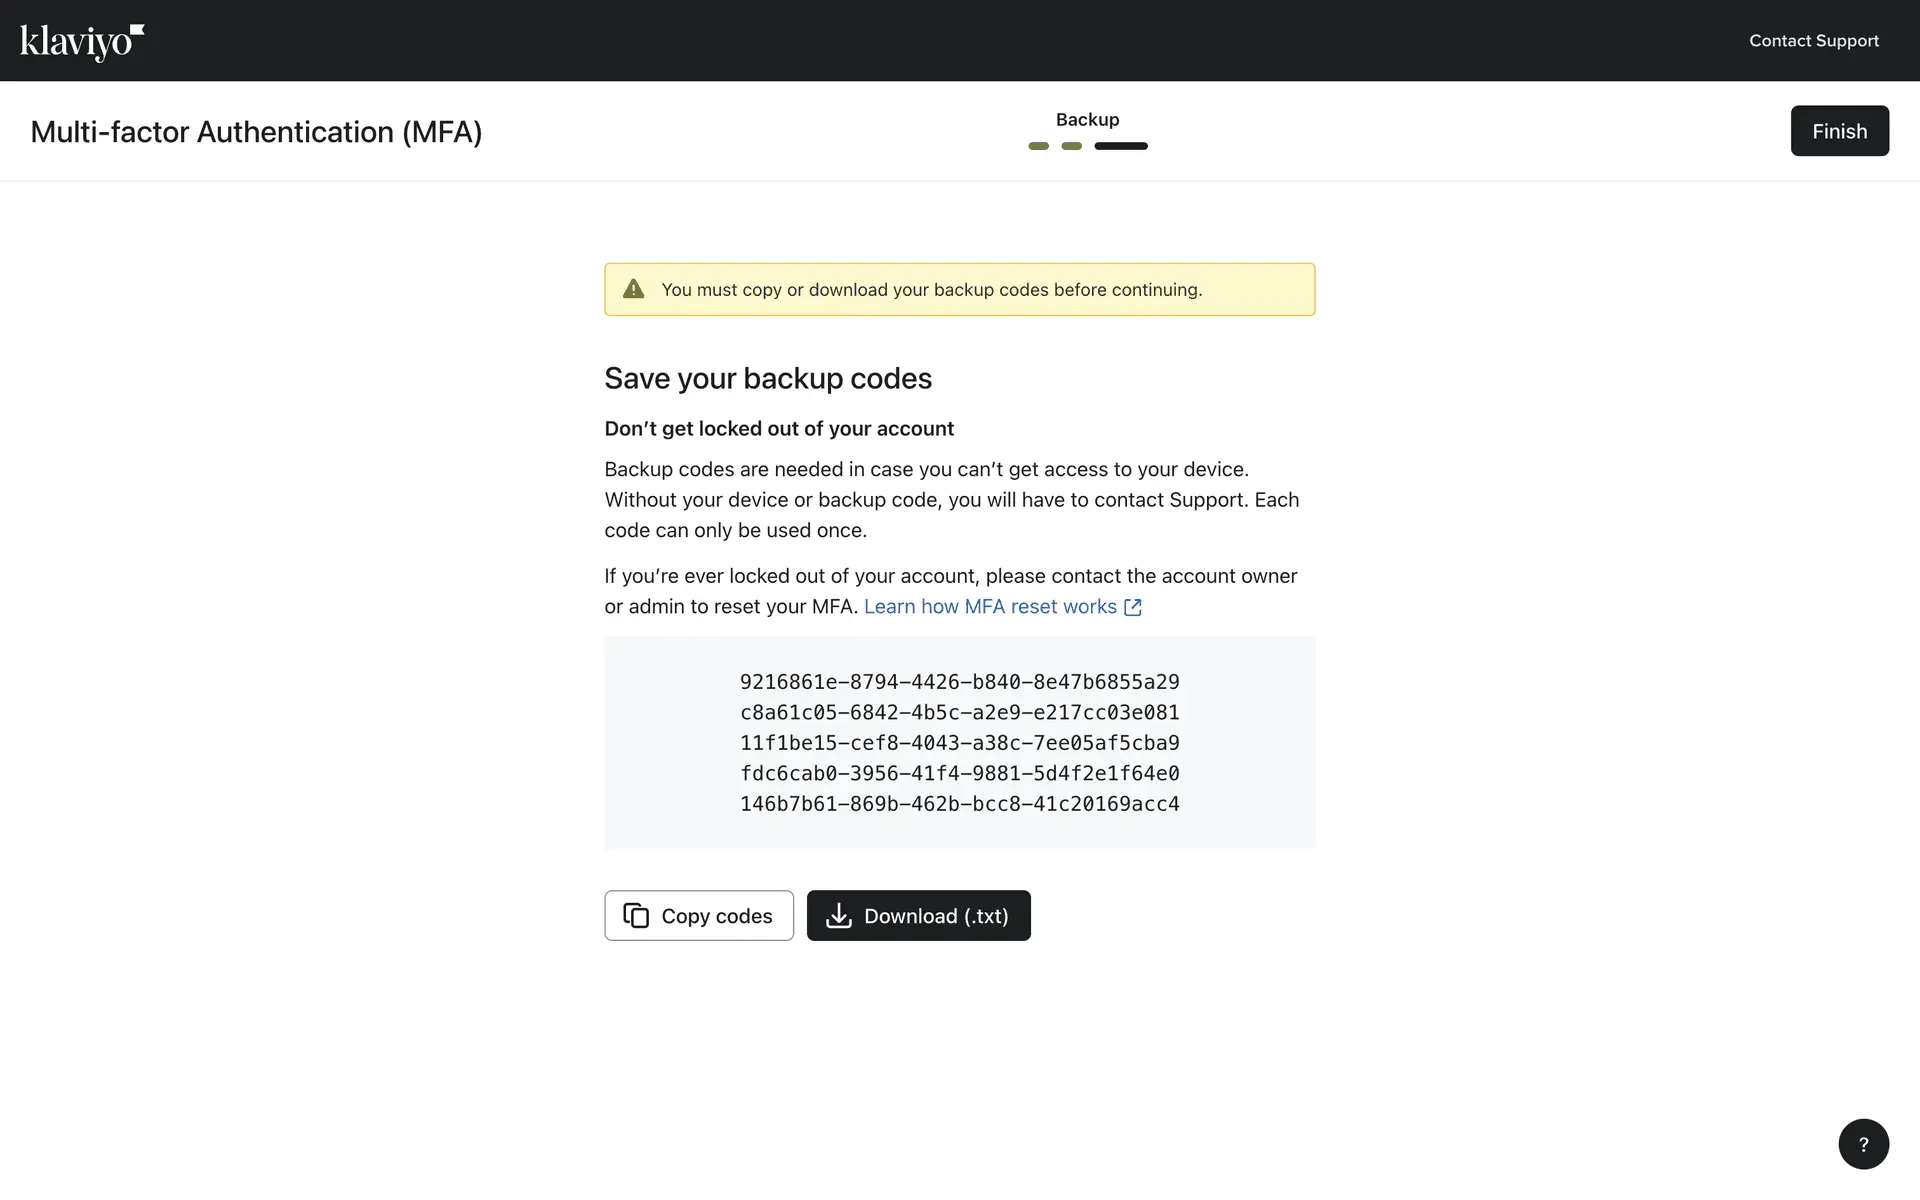Click the second green progress step indicator

pos(1071,146)
